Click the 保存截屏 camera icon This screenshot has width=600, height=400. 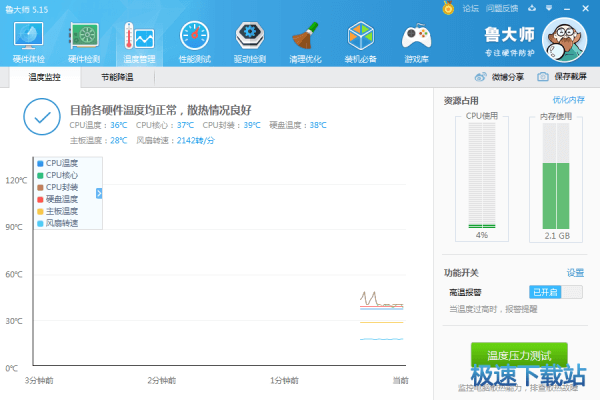[542, 77]
